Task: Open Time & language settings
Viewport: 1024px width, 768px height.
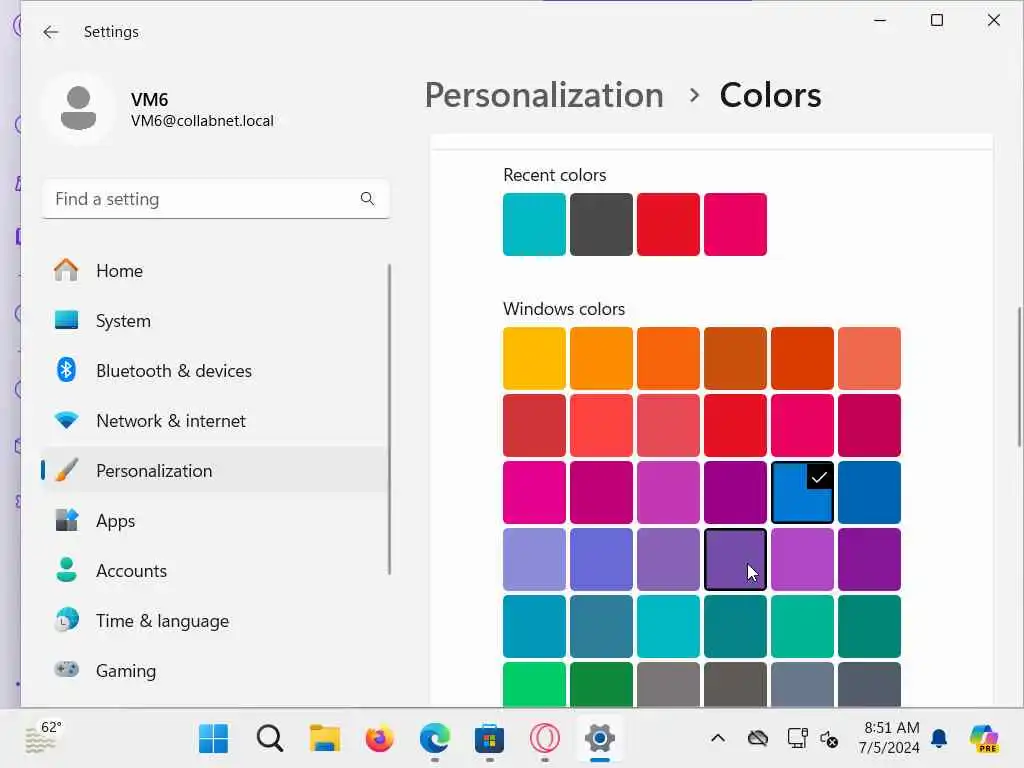Action: 162,621
